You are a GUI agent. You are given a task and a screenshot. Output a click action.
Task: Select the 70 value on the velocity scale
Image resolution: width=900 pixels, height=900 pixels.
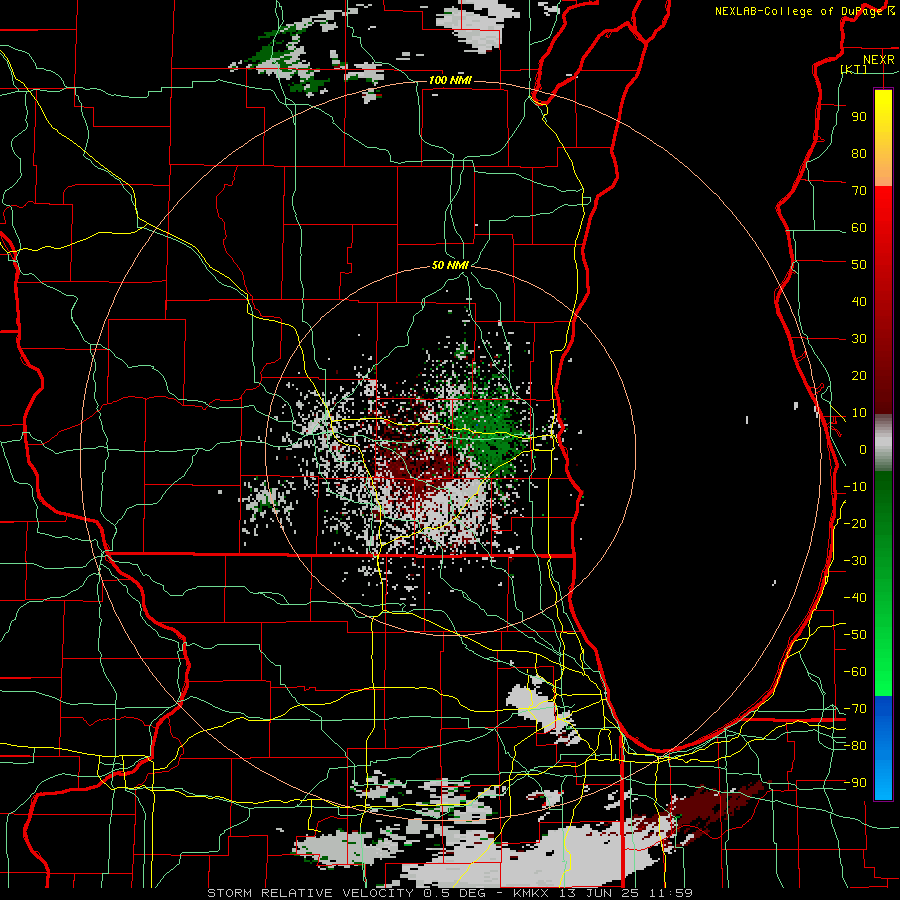[x=859, y=191]
